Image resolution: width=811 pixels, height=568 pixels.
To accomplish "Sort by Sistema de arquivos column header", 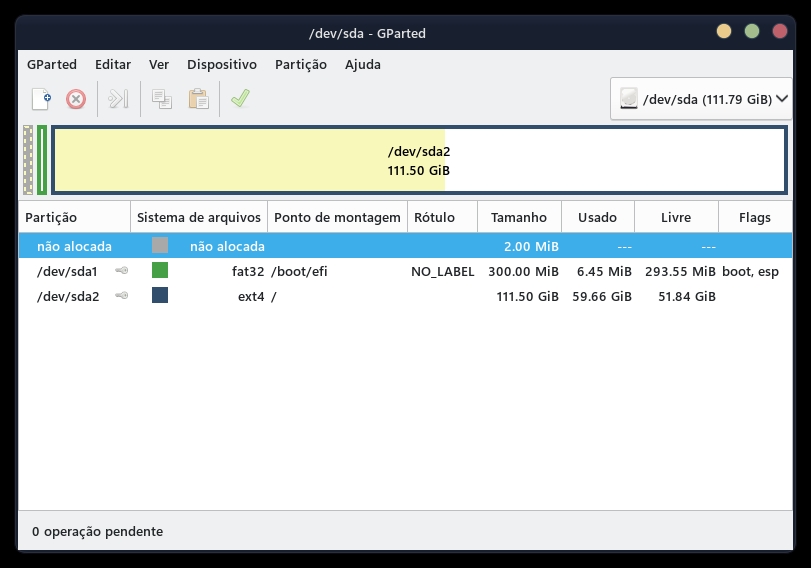I will (199, 217).
